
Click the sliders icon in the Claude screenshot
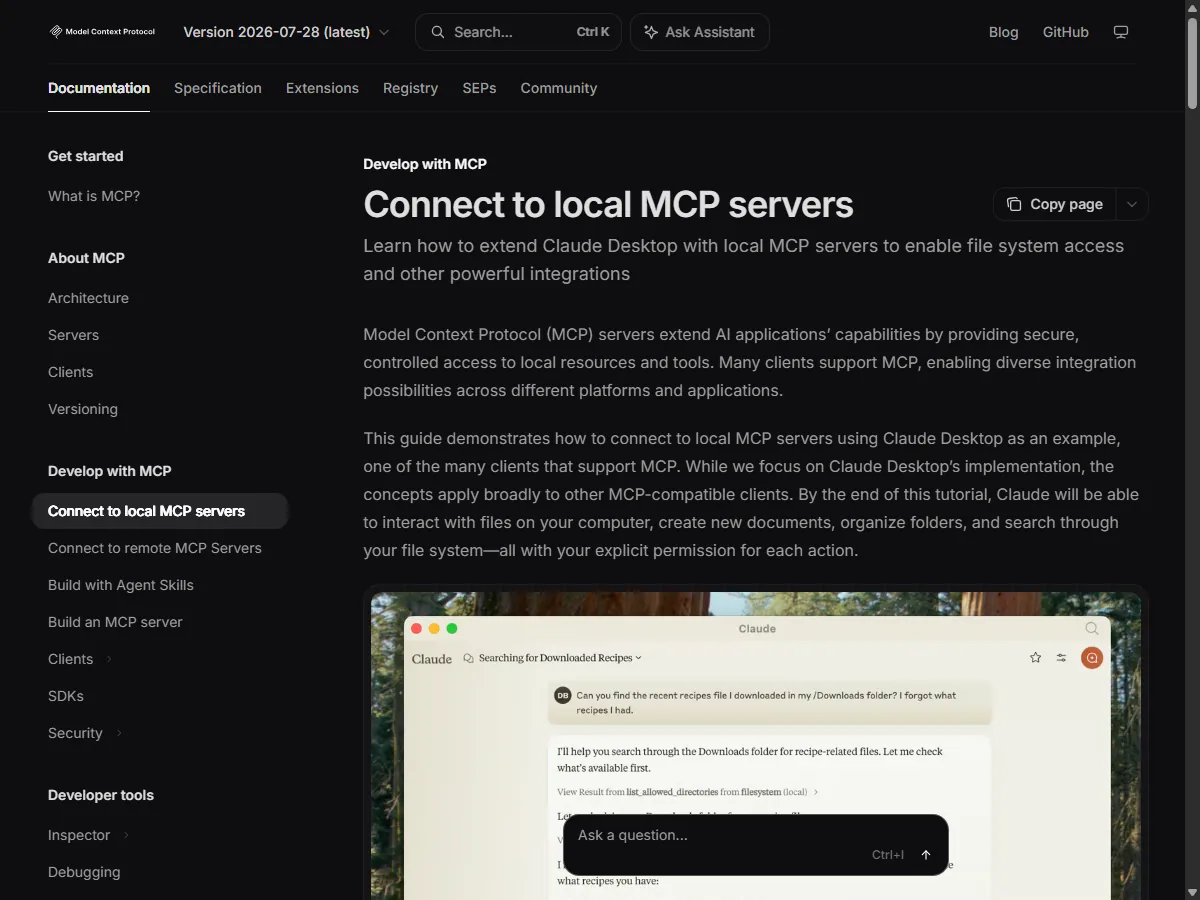pos(1062,658)
